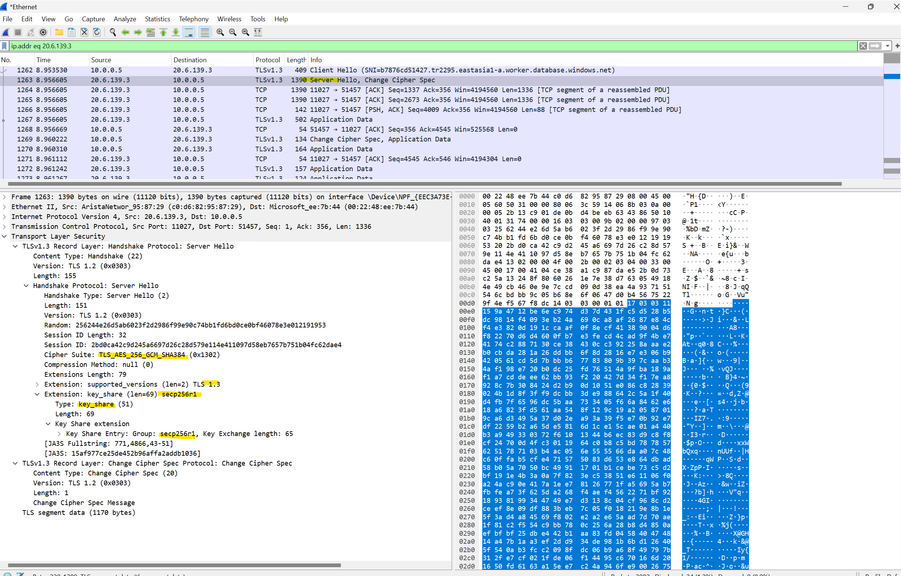Go forward in packet history
901x576 pixels.
pos(138,32)
